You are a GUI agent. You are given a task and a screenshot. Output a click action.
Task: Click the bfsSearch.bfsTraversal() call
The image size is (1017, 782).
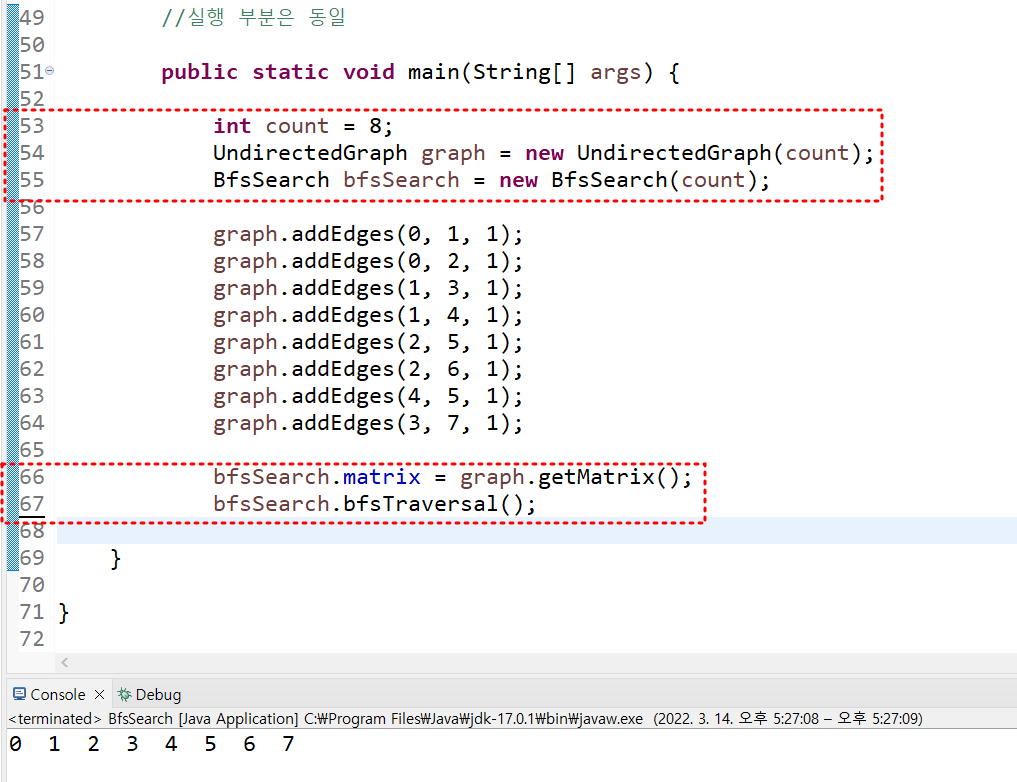(x=374, y=504)
